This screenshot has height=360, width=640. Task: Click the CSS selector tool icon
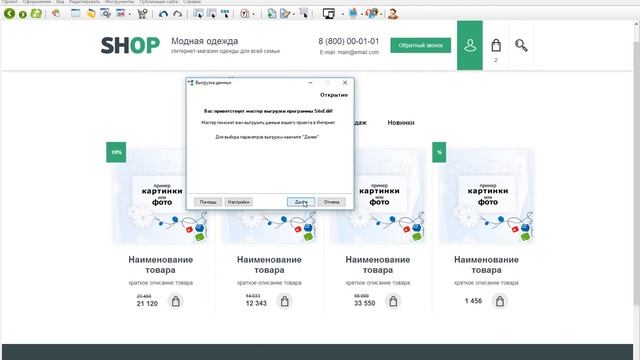tap(225, 13)
